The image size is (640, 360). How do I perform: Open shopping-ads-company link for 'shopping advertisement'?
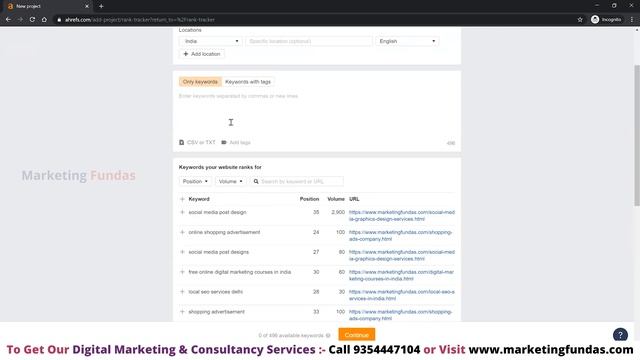click(x=400, y=315)
